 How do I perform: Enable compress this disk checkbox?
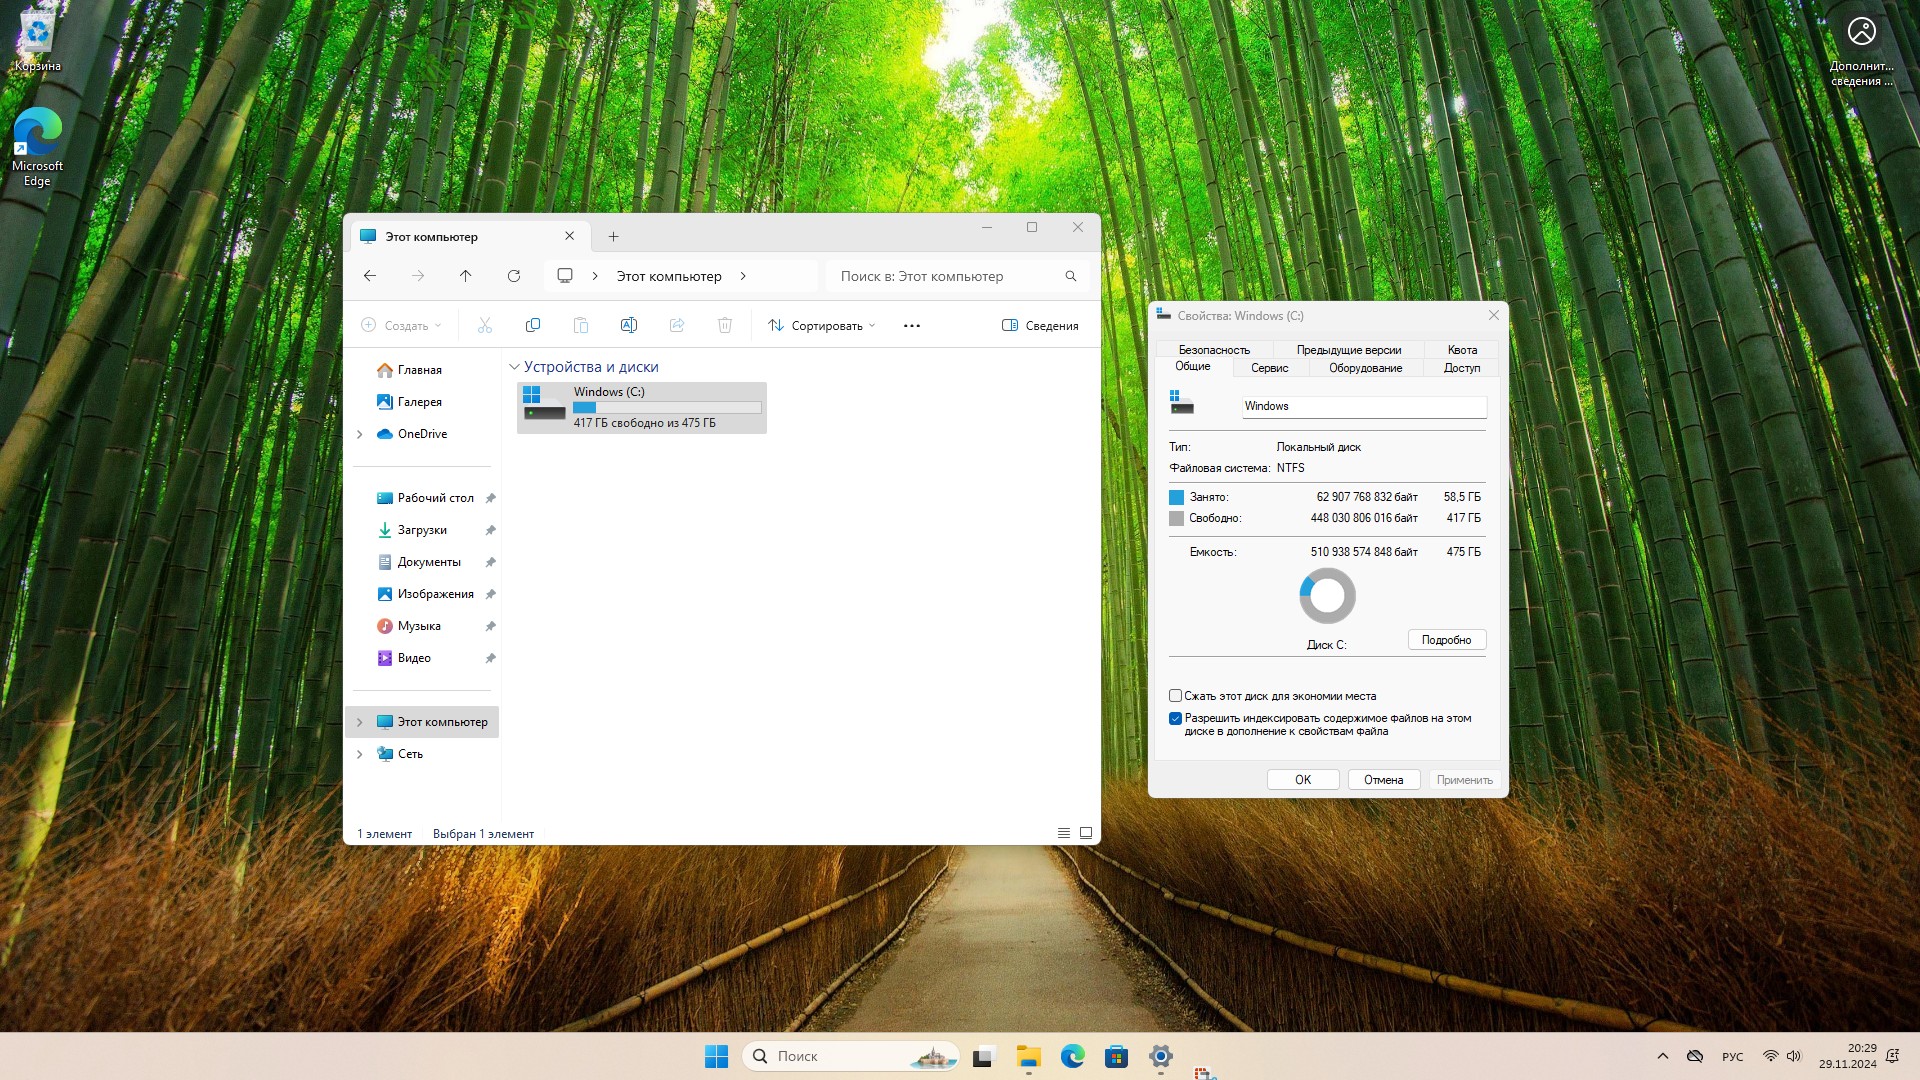[1176, 696]
